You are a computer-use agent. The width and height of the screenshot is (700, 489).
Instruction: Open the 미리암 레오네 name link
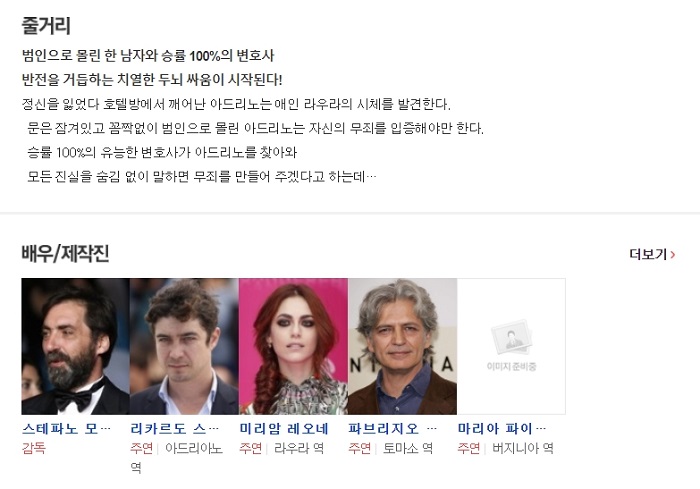pyautogui.click(x=284, y=429)
